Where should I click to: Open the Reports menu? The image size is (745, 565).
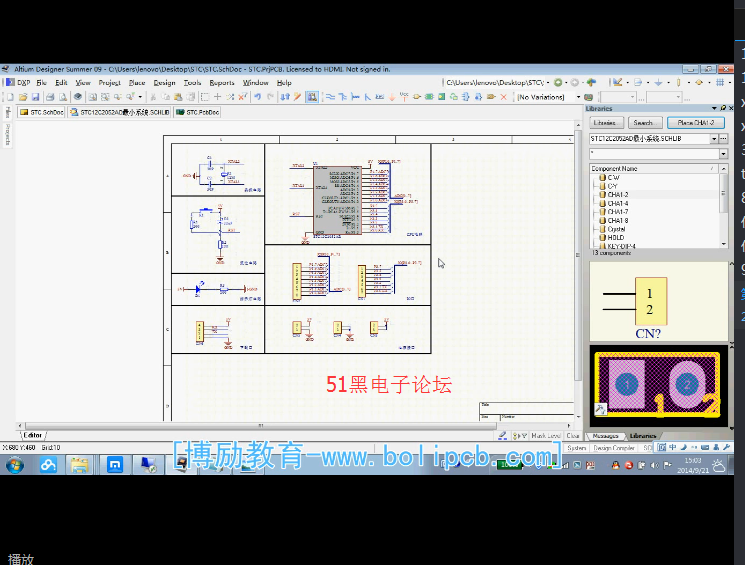(222, 83)
